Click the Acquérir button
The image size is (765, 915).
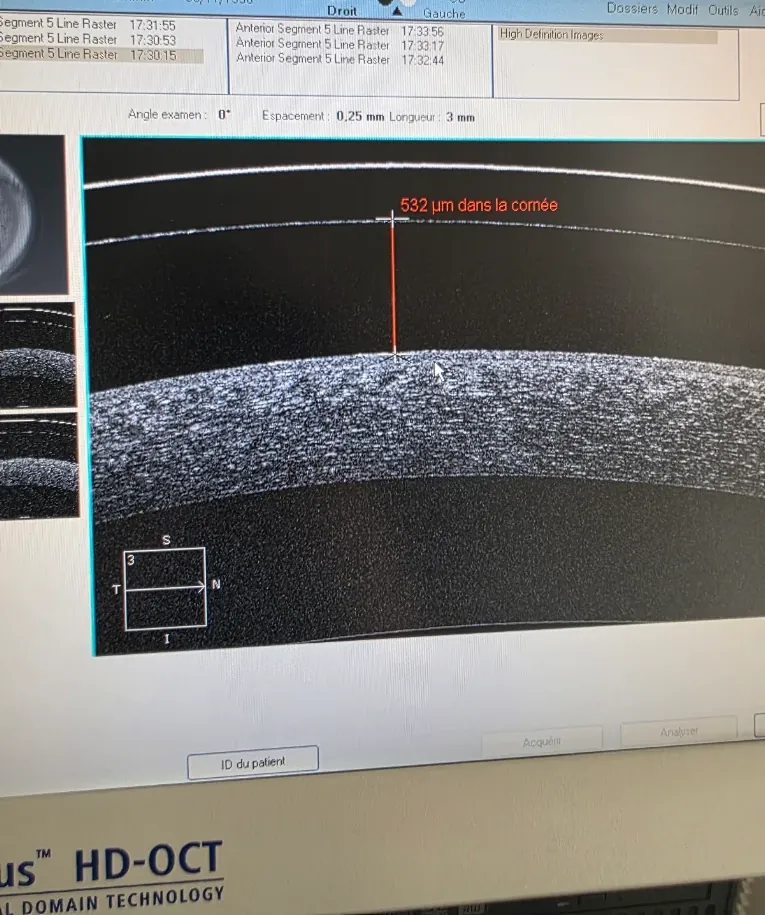click(x=542, y=741)
